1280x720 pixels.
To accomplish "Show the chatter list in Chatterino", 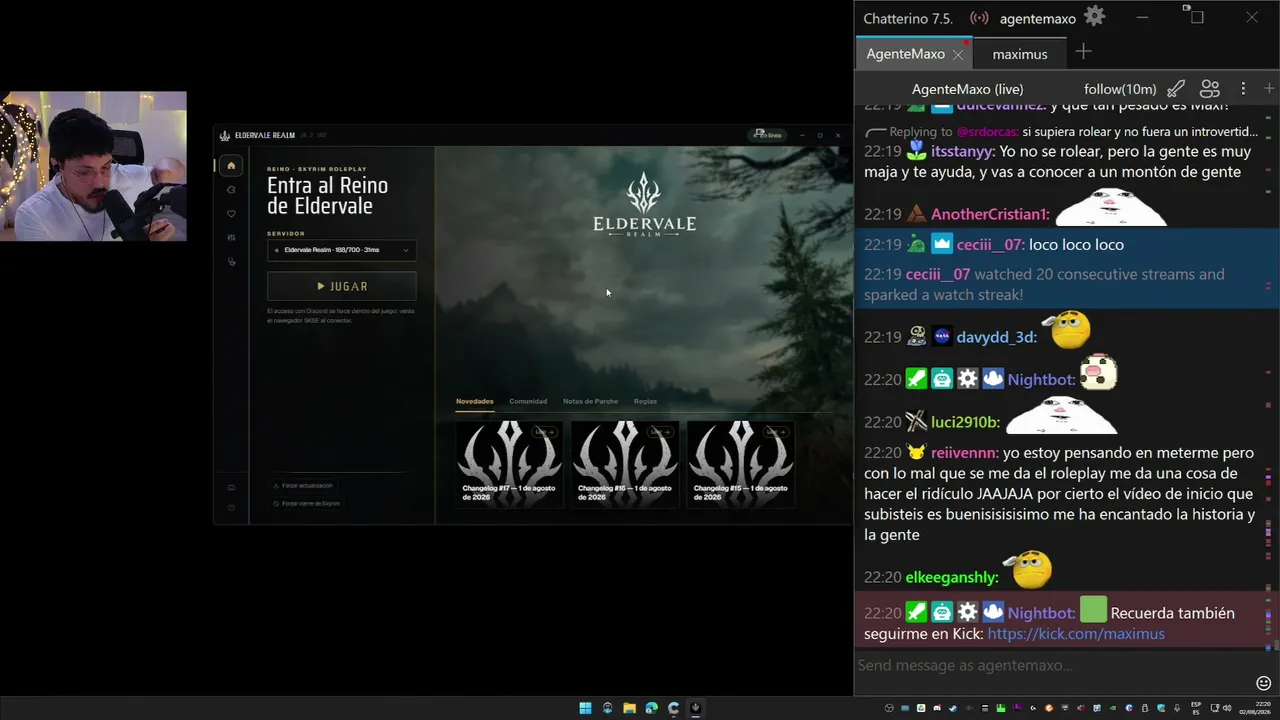I will point(1210,89).
